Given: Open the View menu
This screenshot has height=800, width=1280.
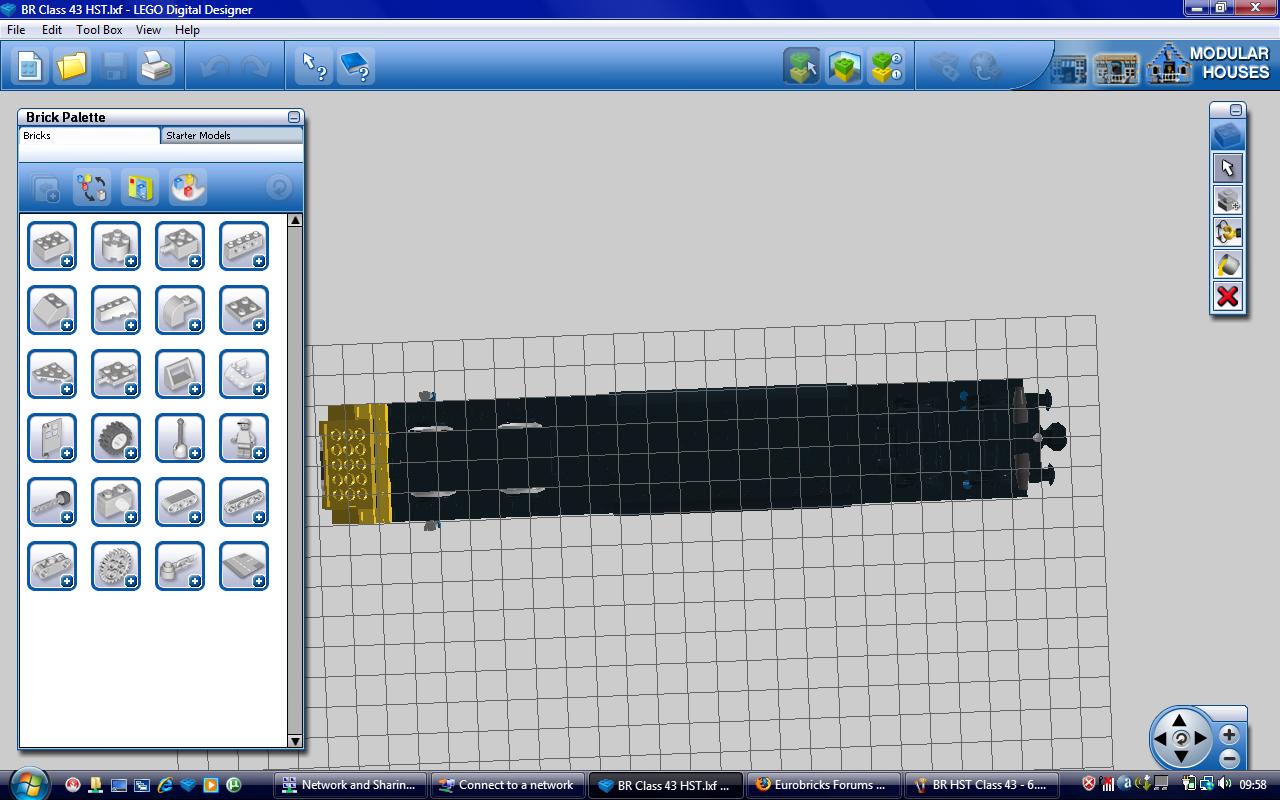Looking at the screenshot, I should [x=148, y=30].
